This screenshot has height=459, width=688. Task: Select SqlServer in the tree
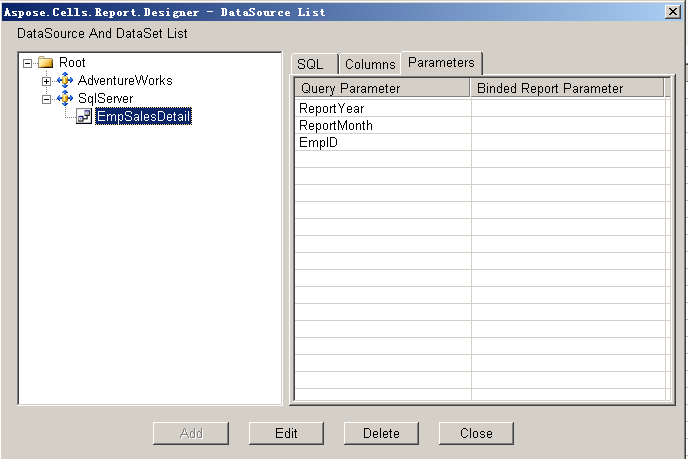click(x=105, y=98)
